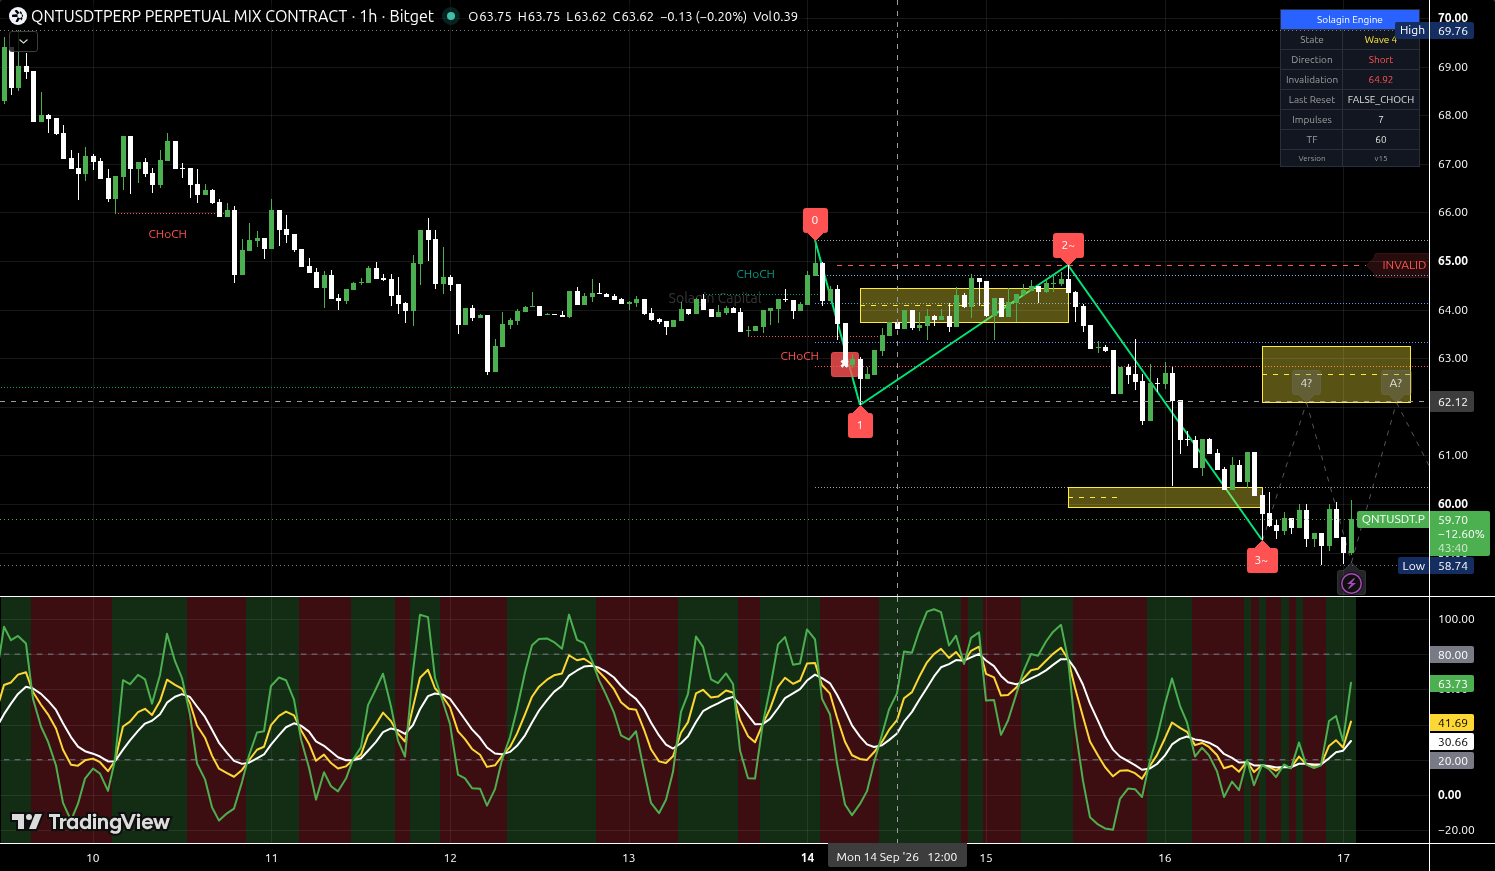Click the projected 4? wave label
This screenshot has height=871, width=1495.
click(x=1306, y=384)
